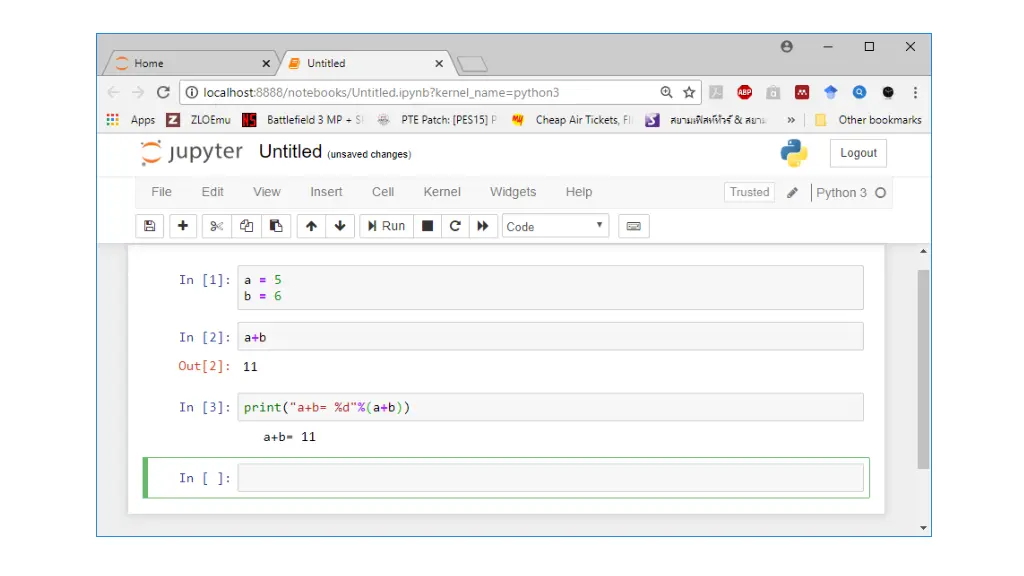Bookmark this page with the star icon
This screenshot has width=1024, height=576.
coord(689,92)
